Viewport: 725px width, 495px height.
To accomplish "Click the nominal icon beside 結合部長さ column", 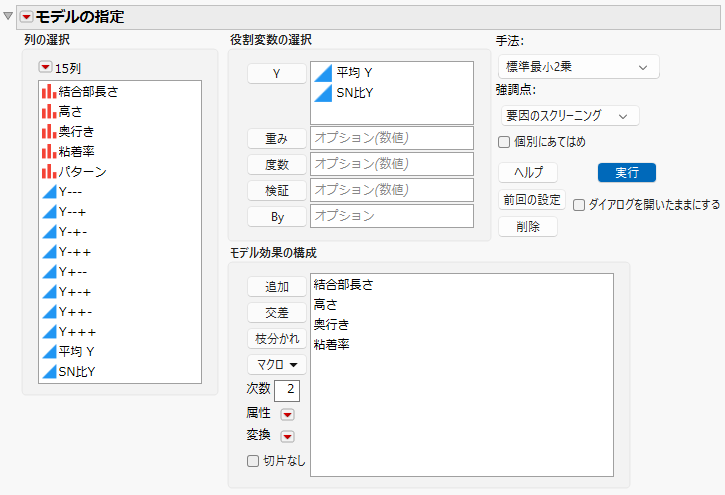I will coord(49,92).
